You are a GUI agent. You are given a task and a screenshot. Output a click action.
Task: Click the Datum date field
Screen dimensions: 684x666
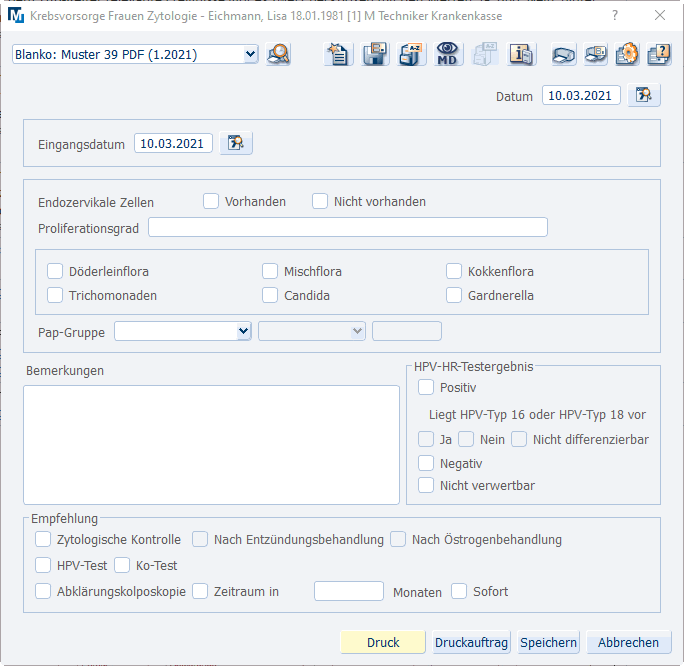coord(581,95)
